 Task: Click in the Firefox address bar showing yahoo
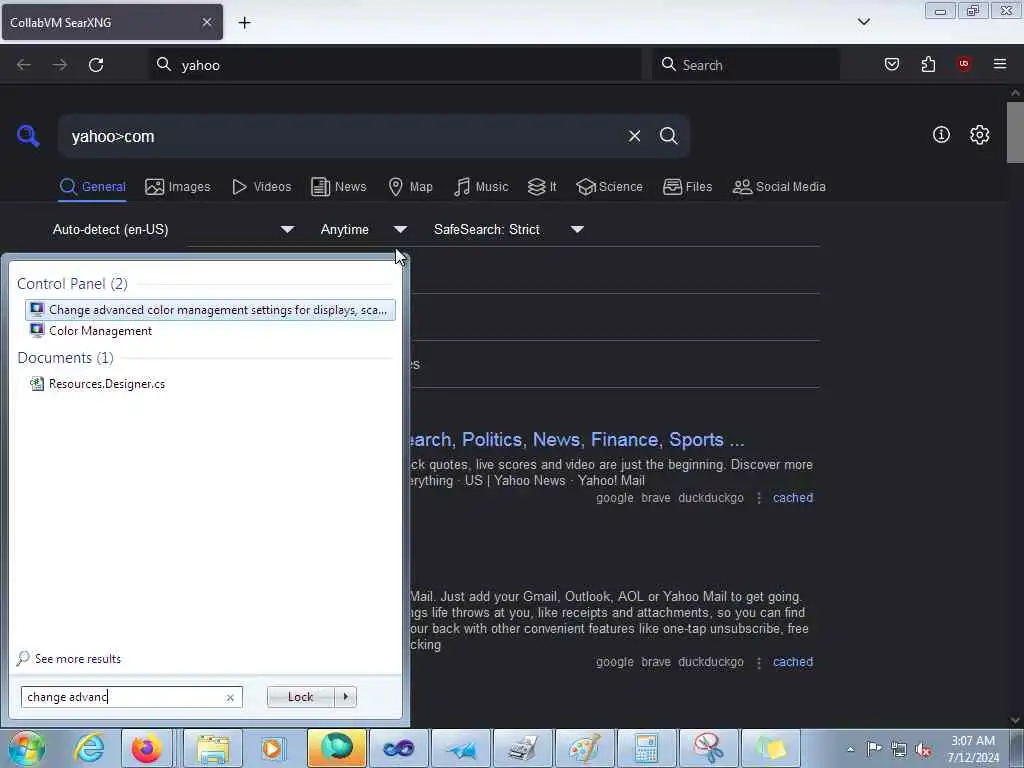click(396, 65)
